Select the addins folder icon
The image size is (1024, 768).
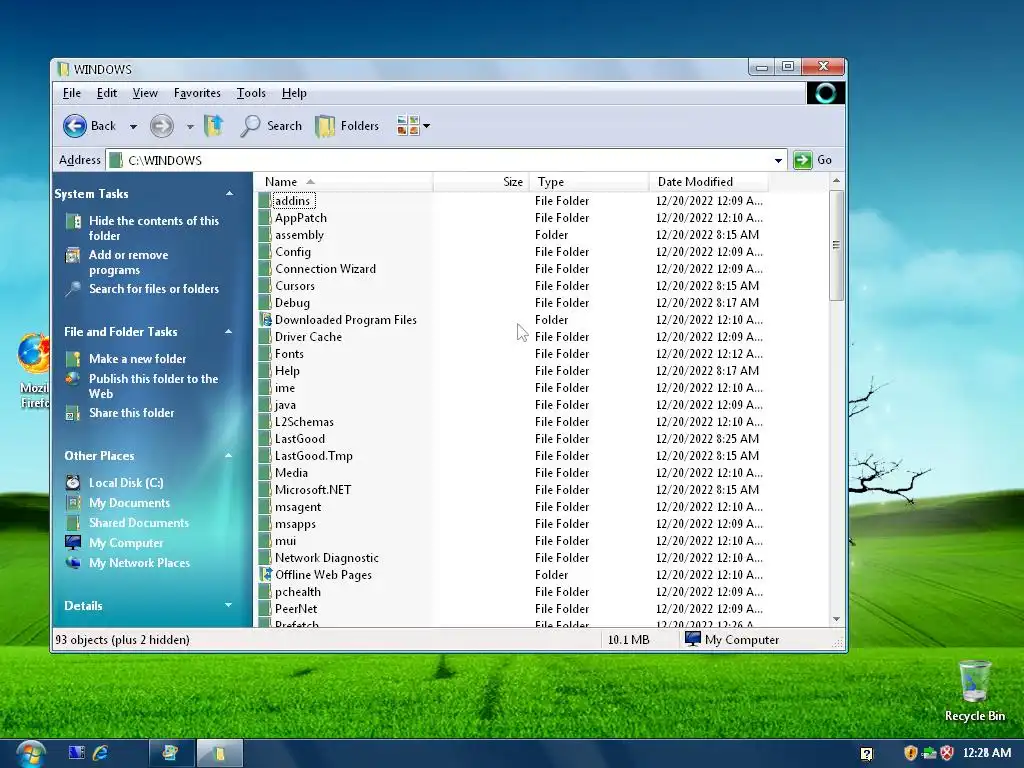coord(264,200)
